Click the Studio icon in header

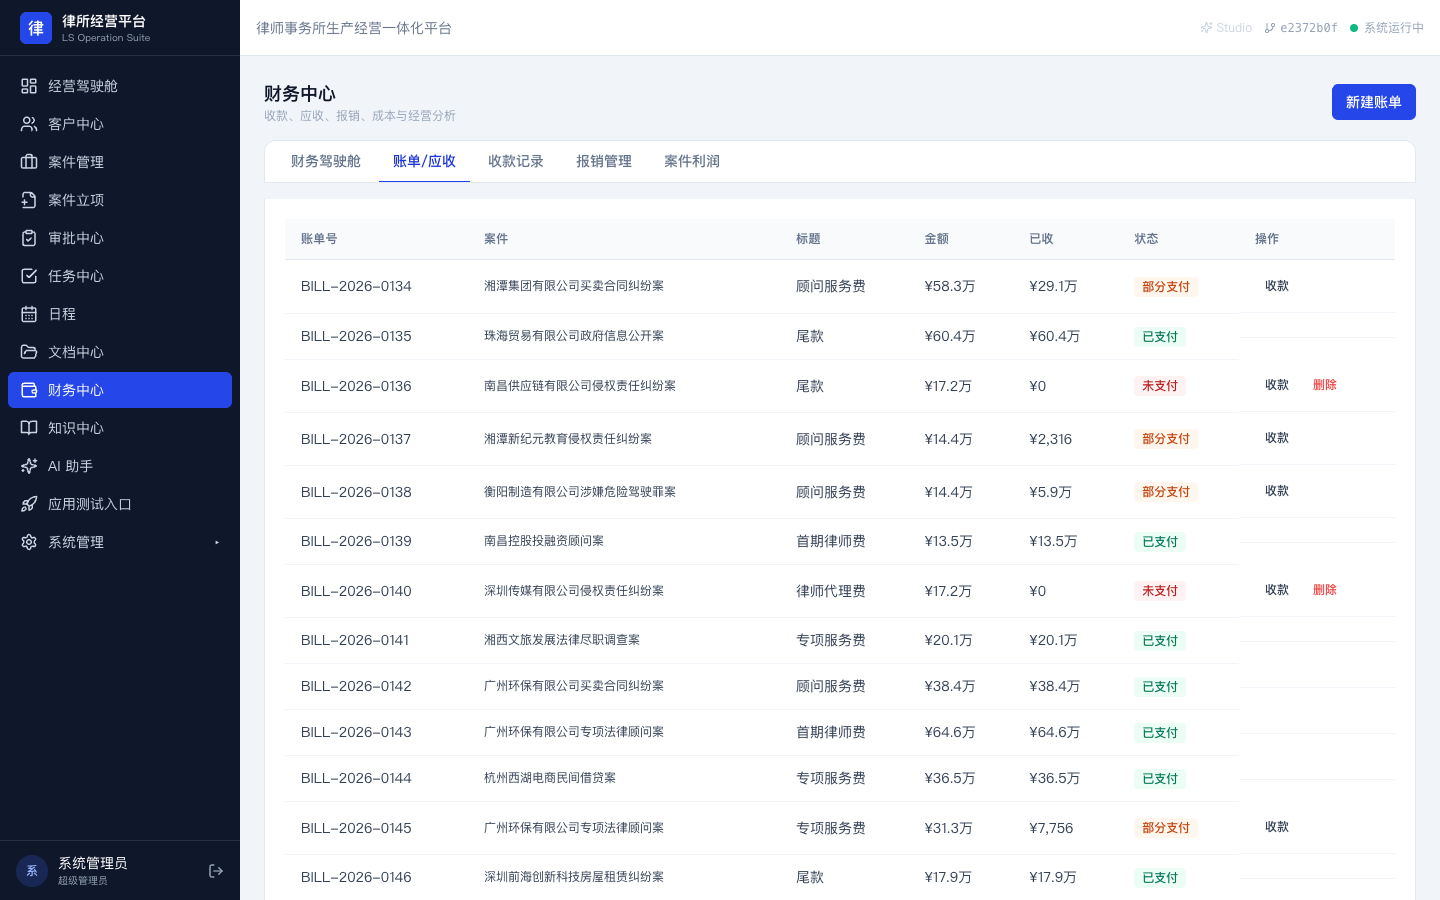click(x=1206, y=28)
